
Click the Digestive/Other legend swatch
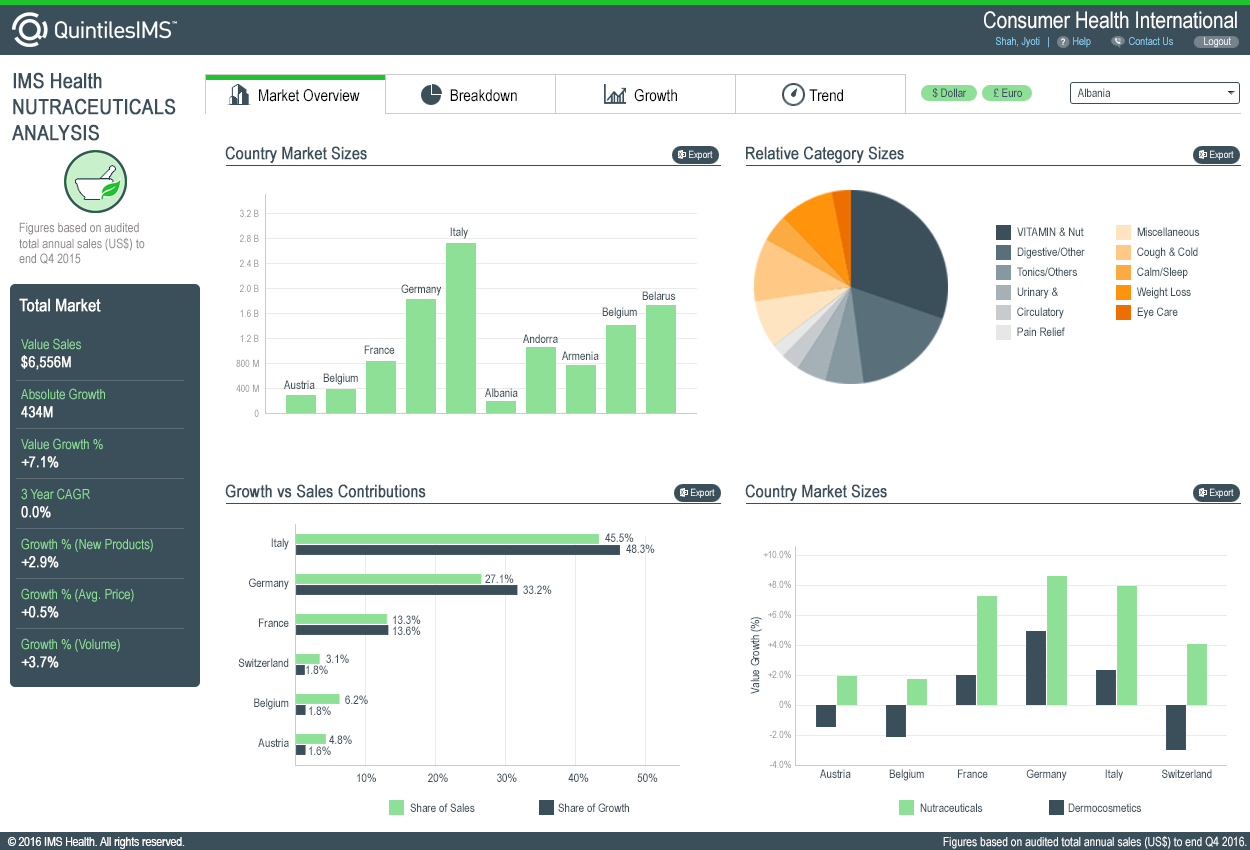[x=1003, y=252]
